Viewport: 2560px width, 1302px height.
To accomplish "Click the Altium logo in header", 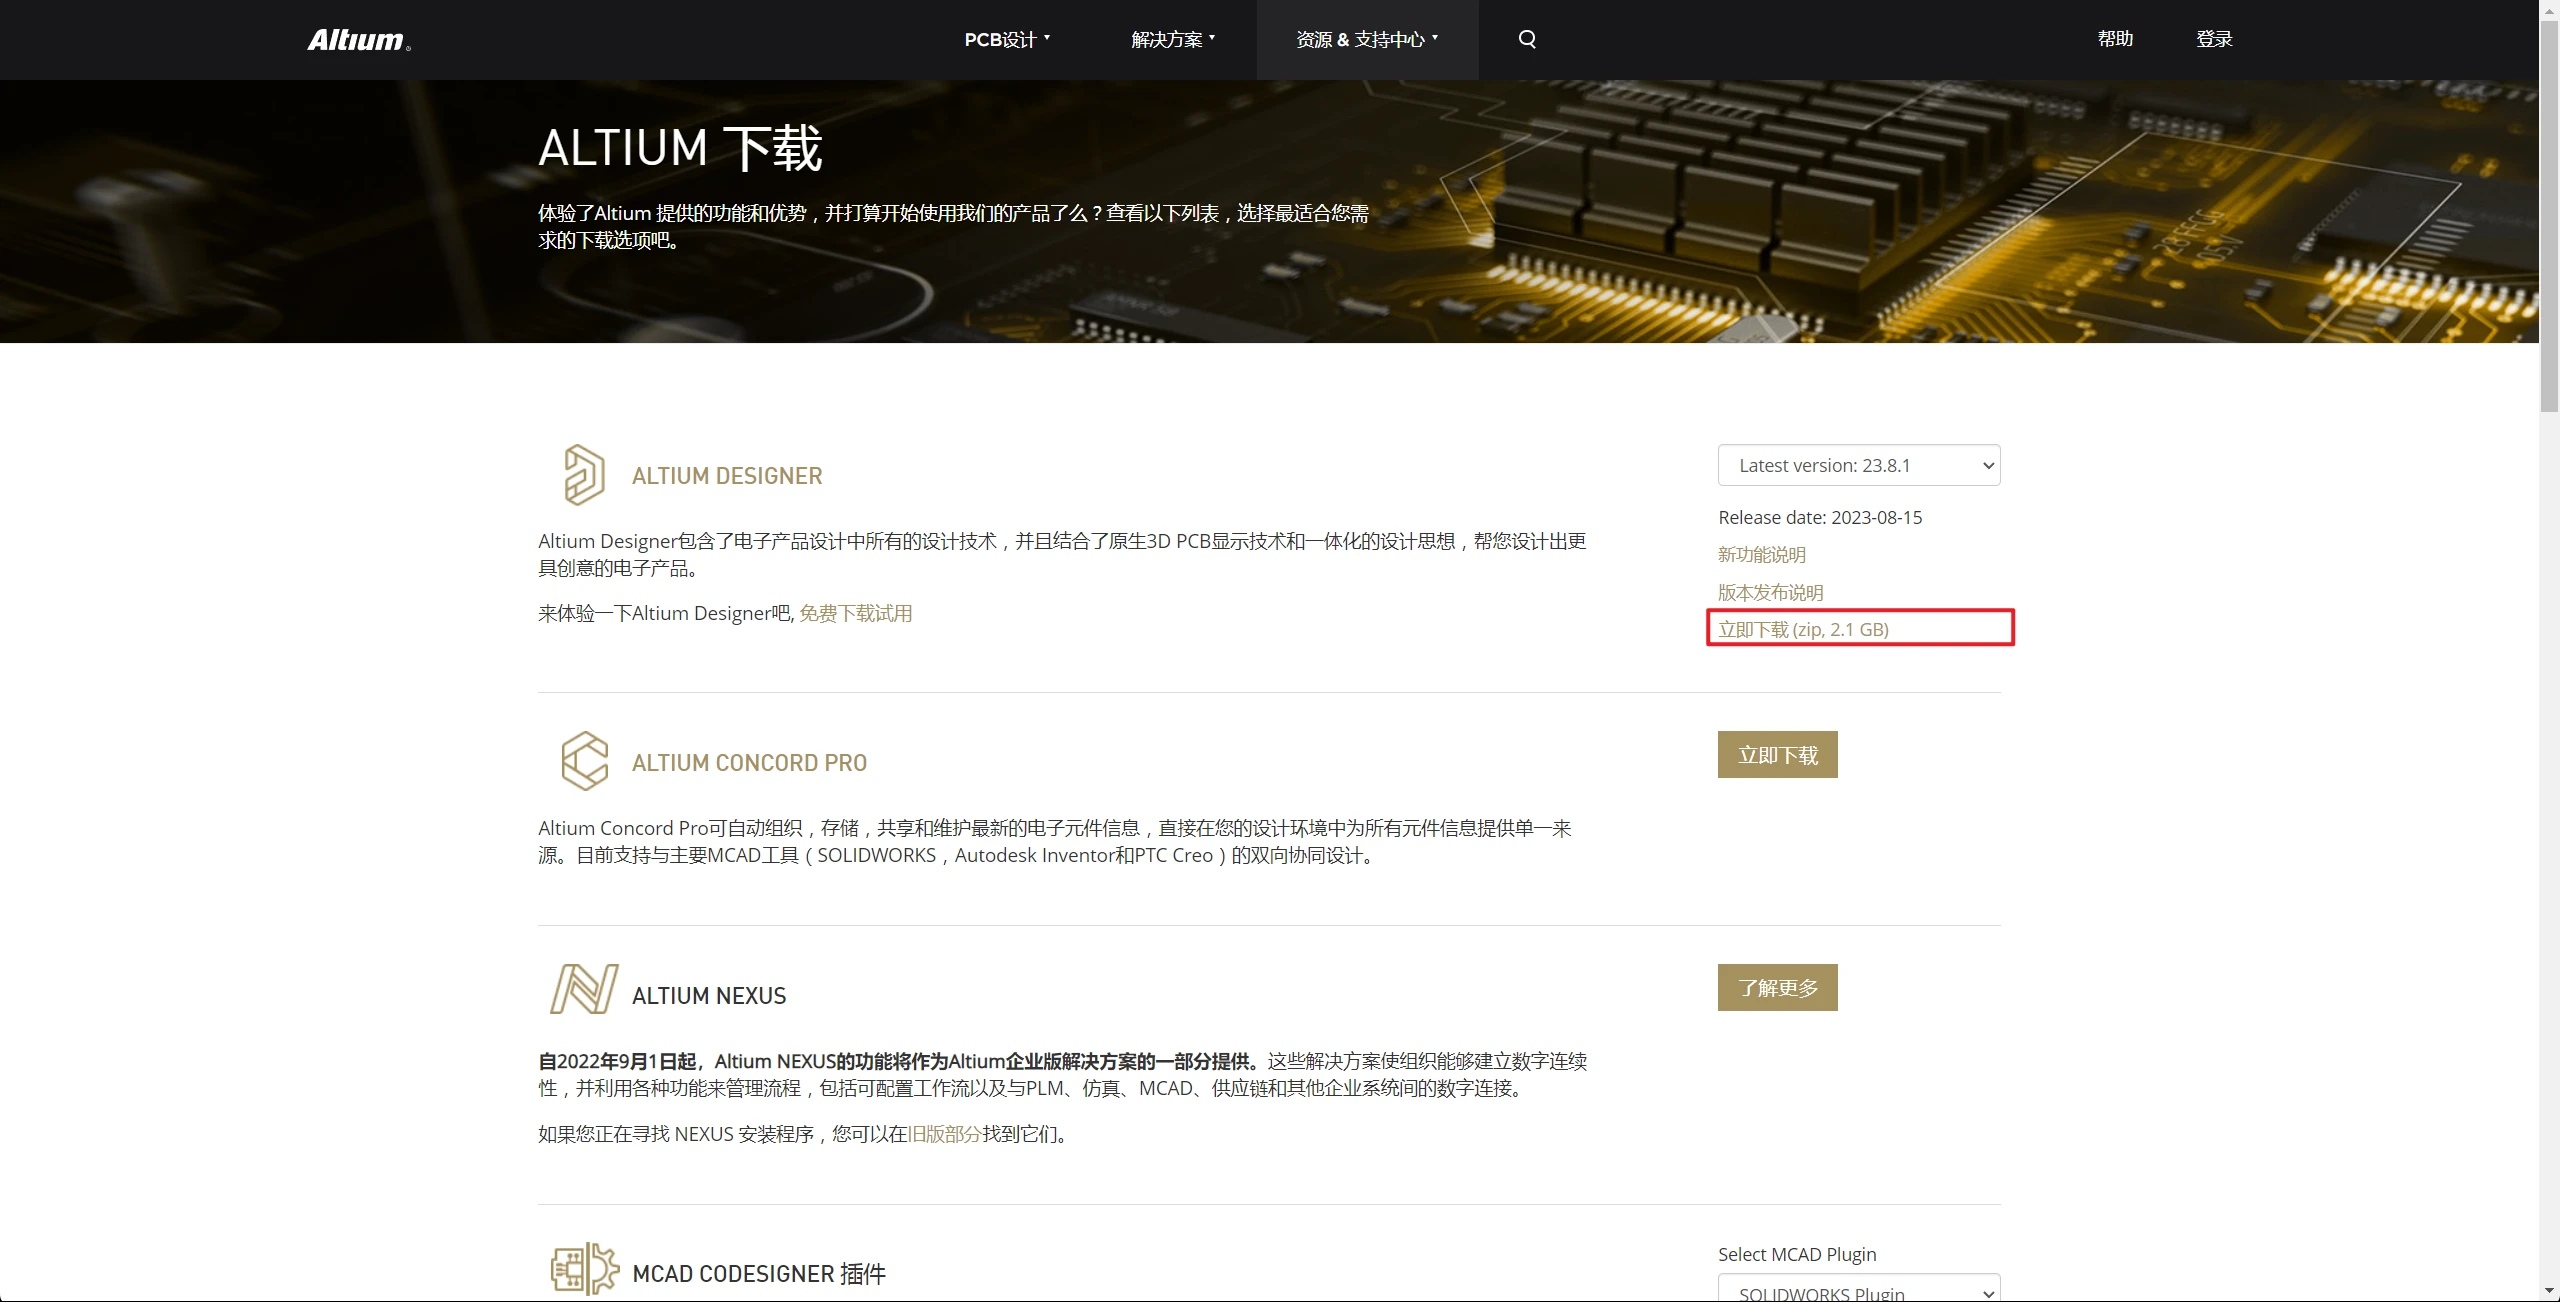I will [358, 40].
